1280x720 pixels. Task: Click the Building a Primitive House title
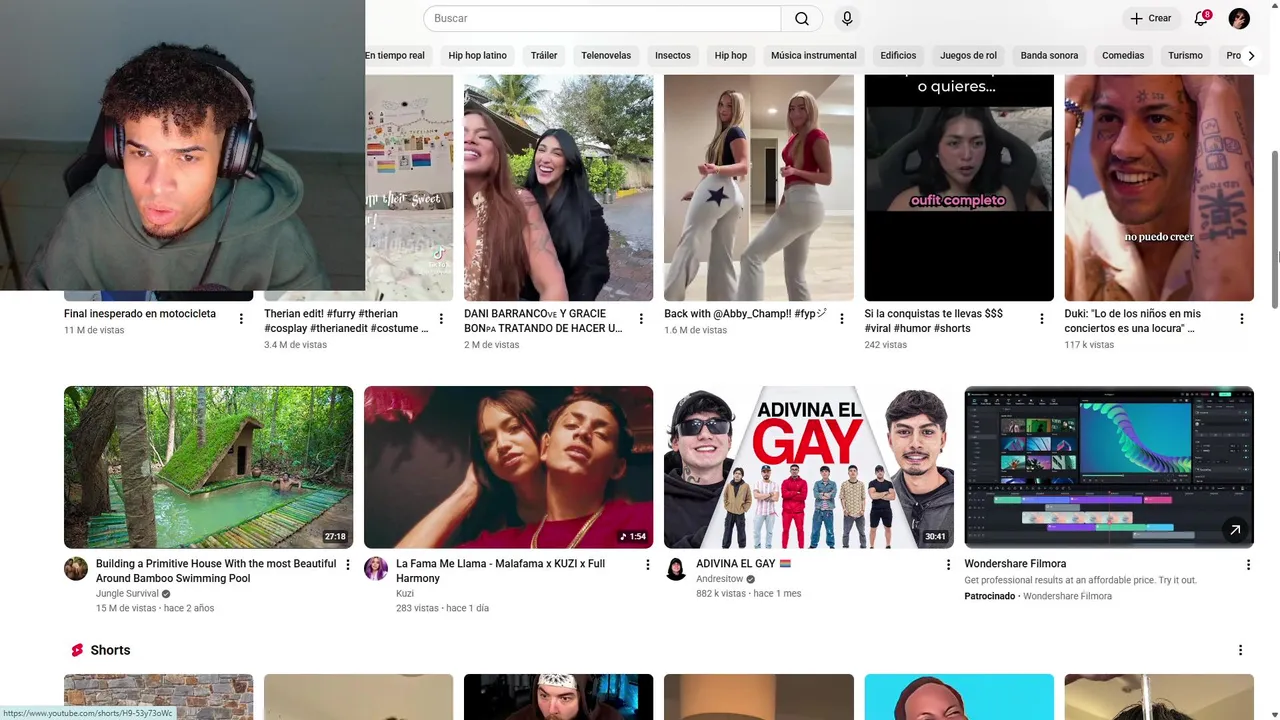pos(216,571)
